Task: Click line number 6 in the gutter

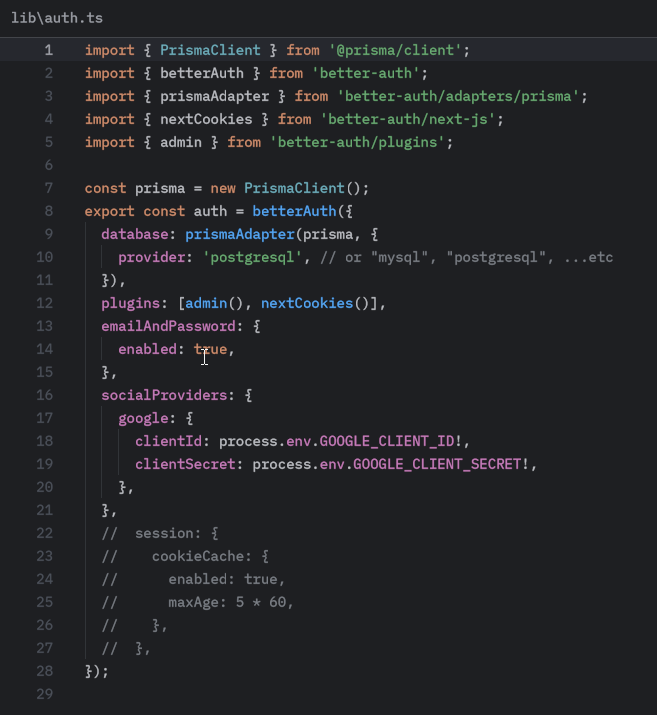Action: 49,165
